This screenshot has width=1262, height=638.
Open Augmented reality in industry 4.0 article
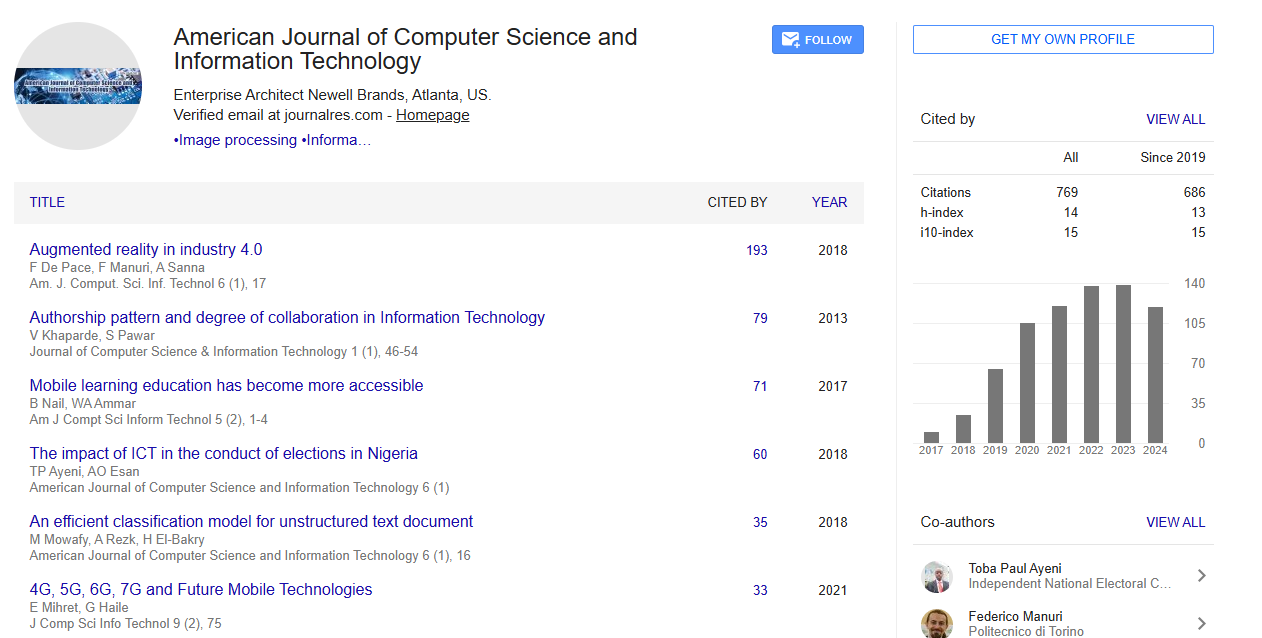click(x=146, y=249)
